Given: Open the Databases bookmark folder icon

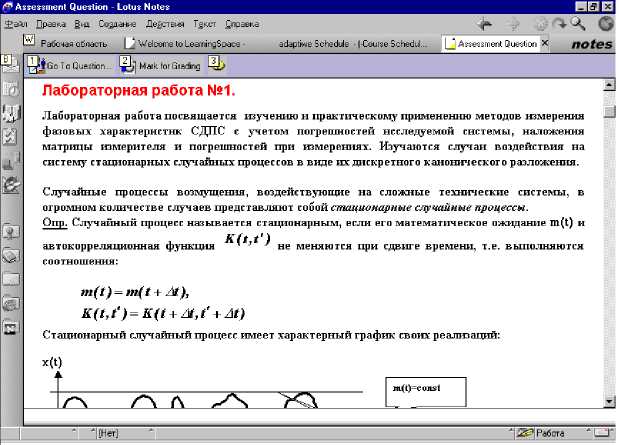Looking at the screenshot, I should 11,255.
